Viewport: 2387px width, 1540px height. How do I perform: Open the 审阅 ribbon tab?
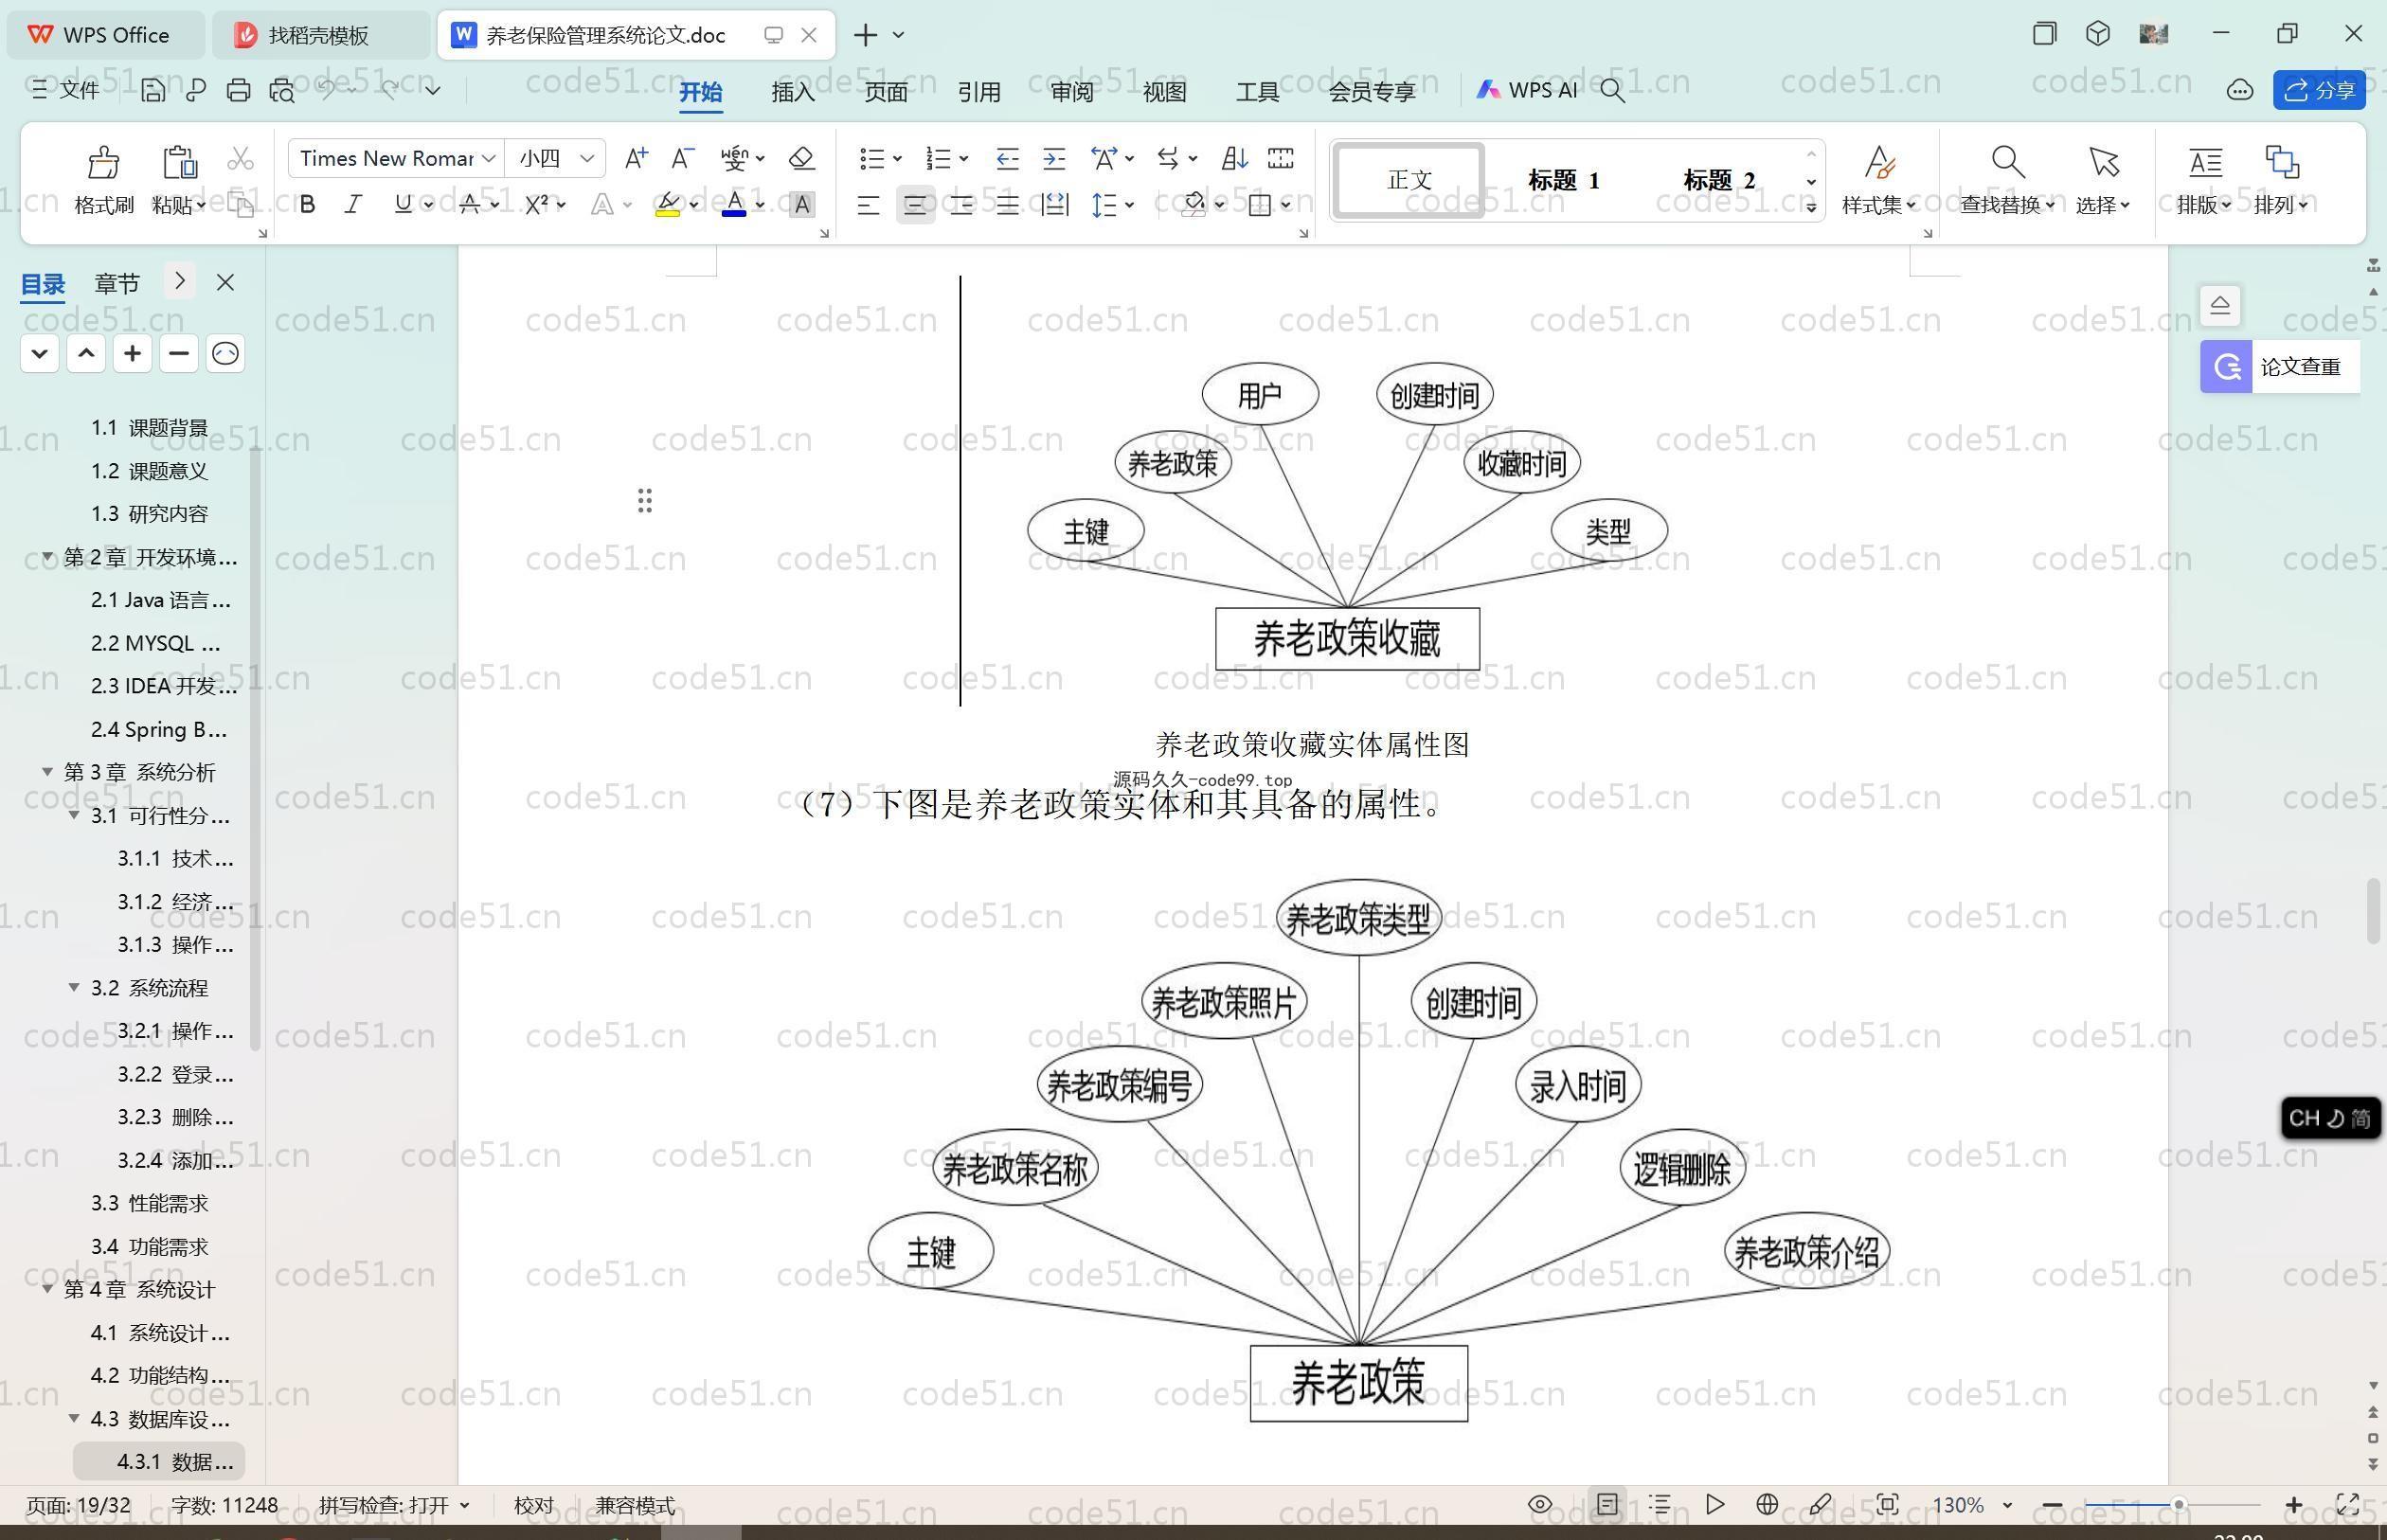click(1072, 92)
